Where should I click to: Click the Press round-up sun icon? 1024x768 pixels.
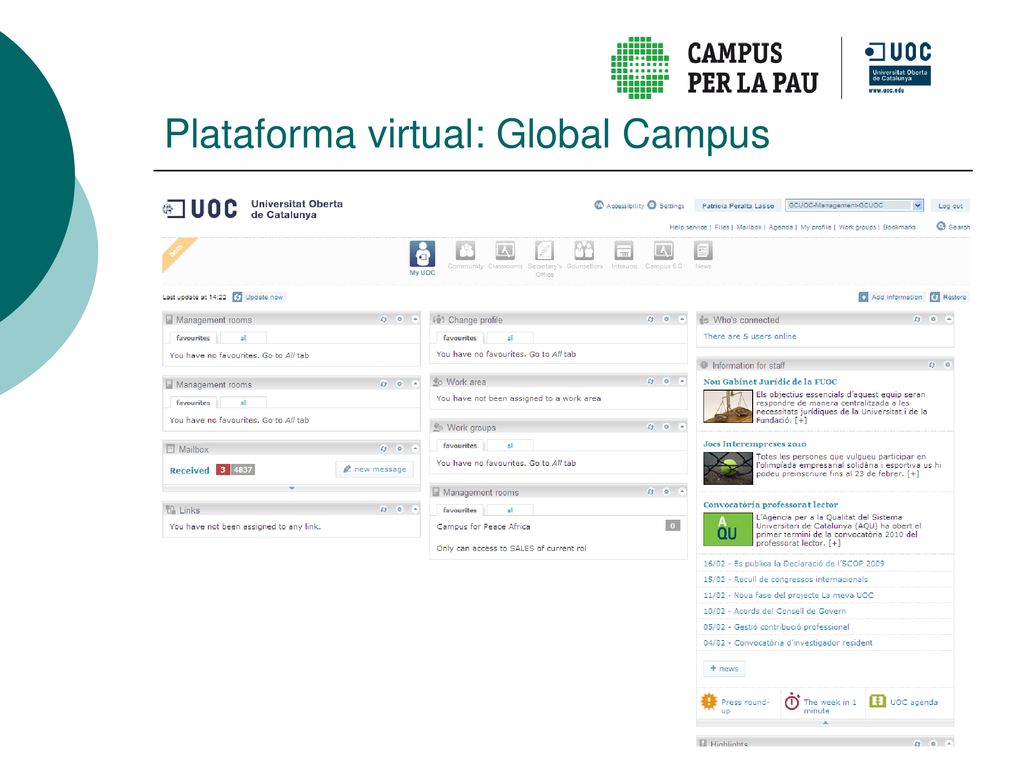[x=709, y=701]
